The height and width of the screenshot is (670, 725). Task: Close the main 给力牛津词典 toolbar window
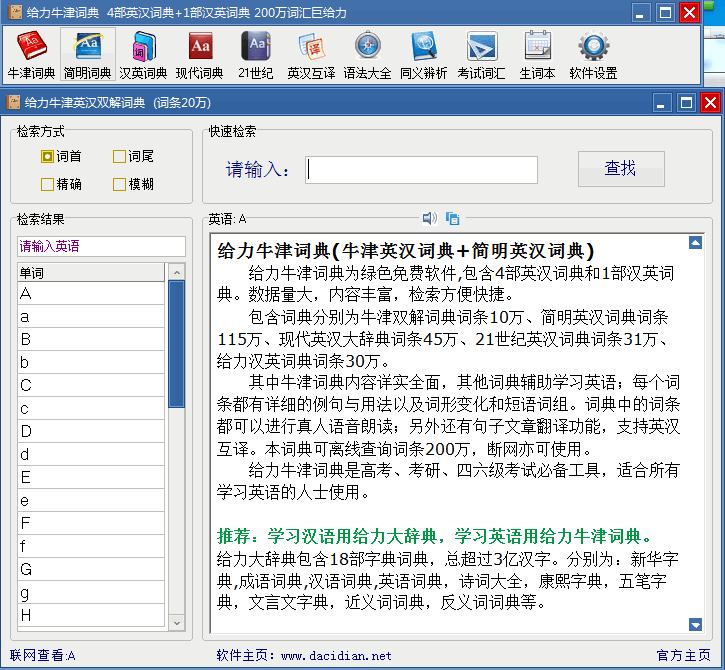click(689, 12)
